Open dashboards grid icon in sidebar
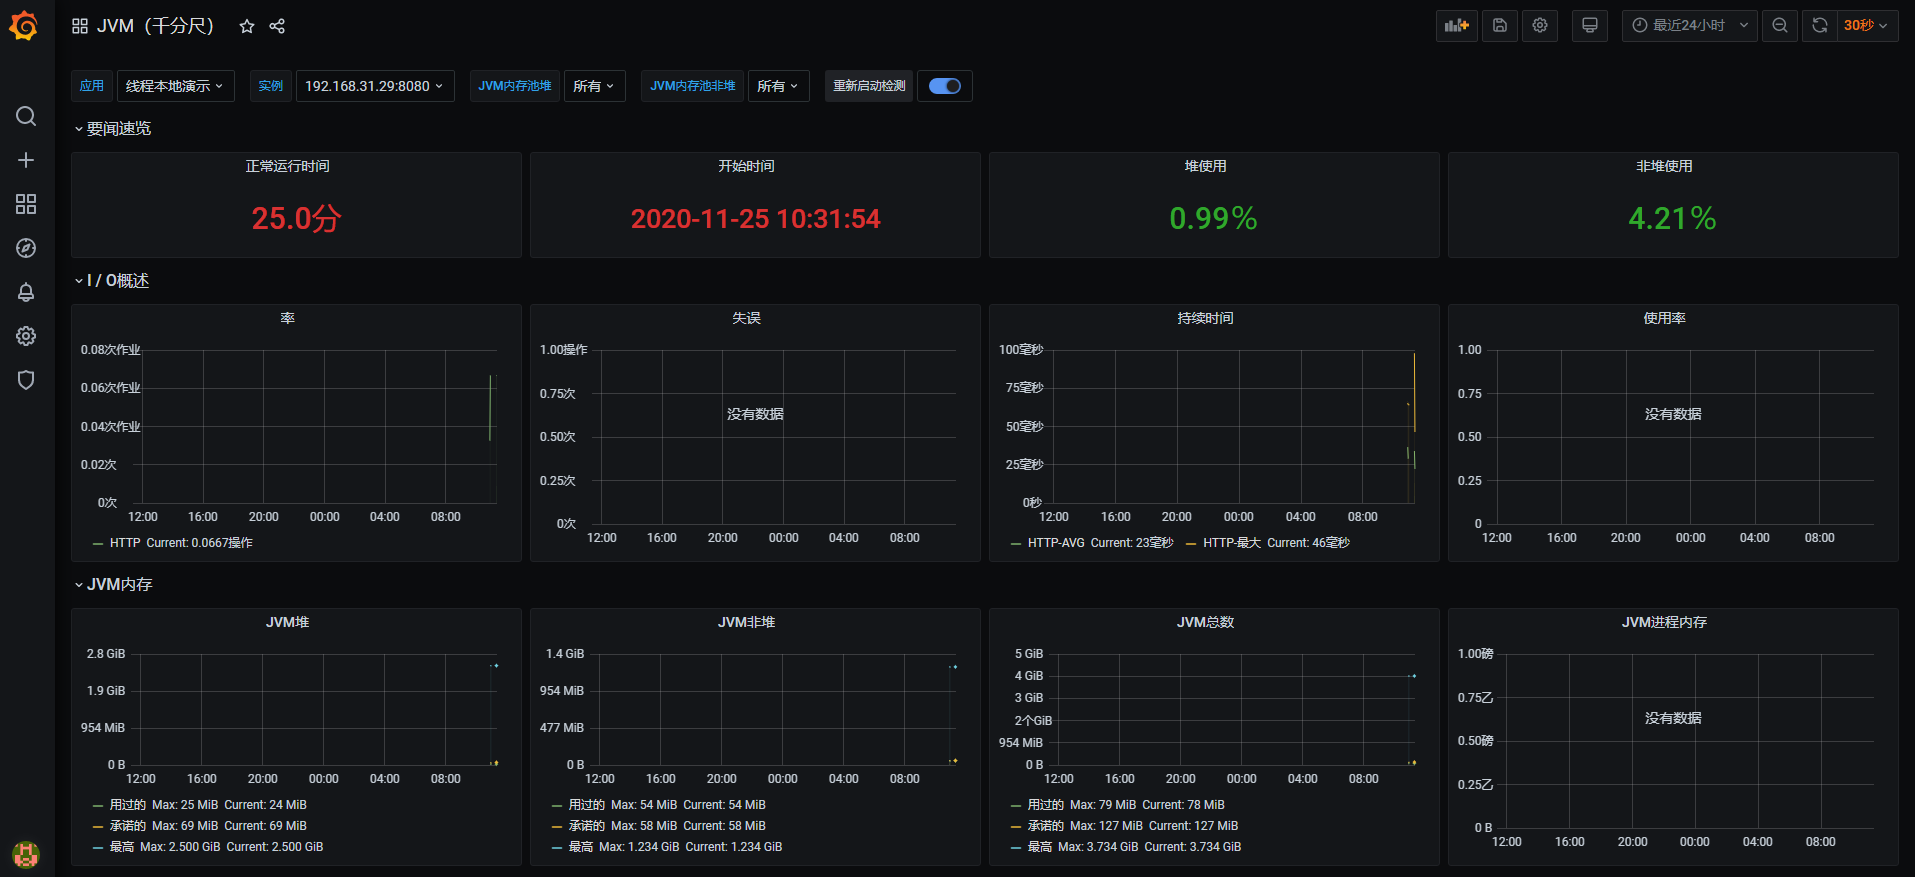The width and height of the screenshot is (1915, 877). point(26,204)
